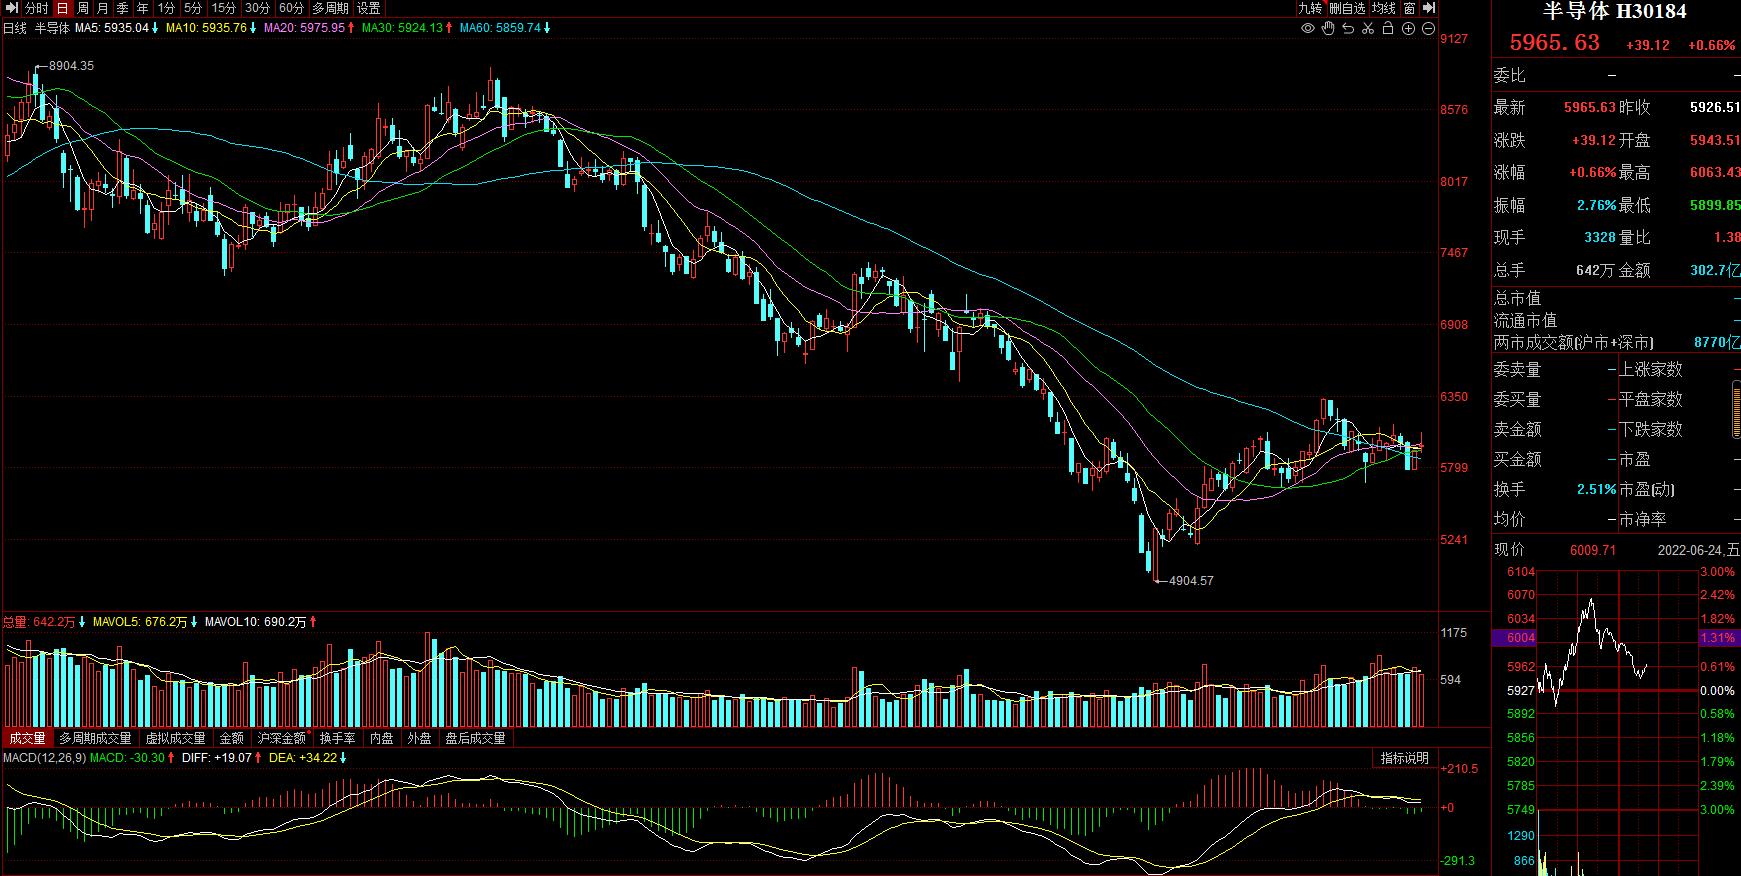Toggle the lock icon in chart toolbar
This screenshot has width=1741, height=876.
pos(1388,28)
